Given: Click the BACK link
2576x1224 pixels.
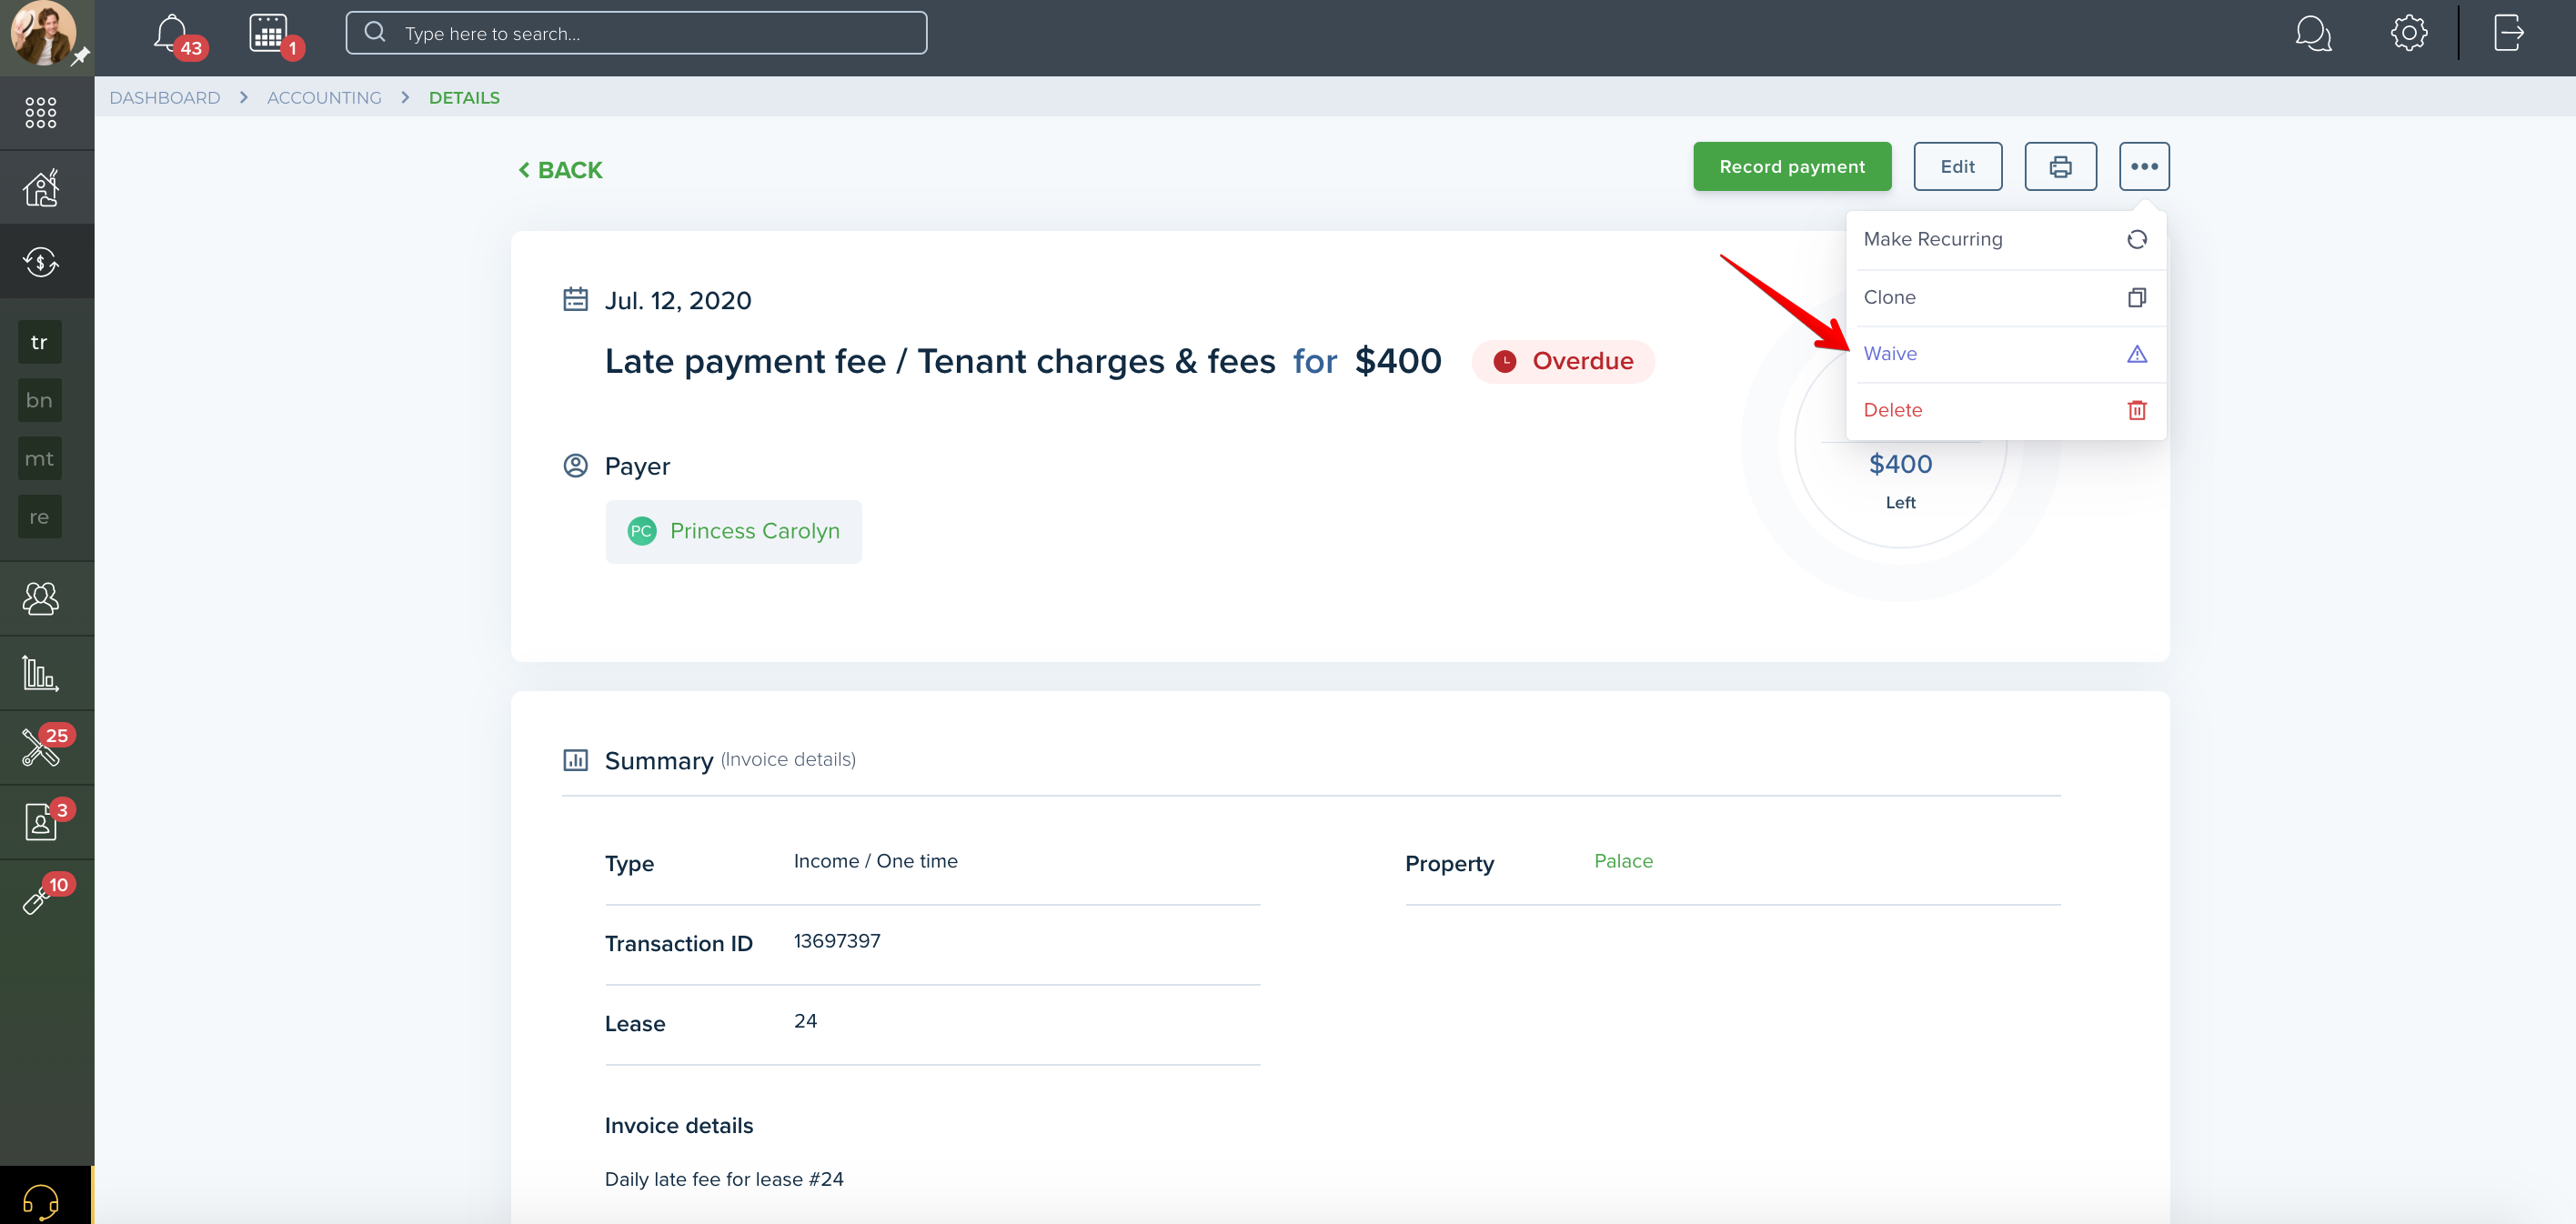Looking at the screenshot, I should (x=560, y=170).
